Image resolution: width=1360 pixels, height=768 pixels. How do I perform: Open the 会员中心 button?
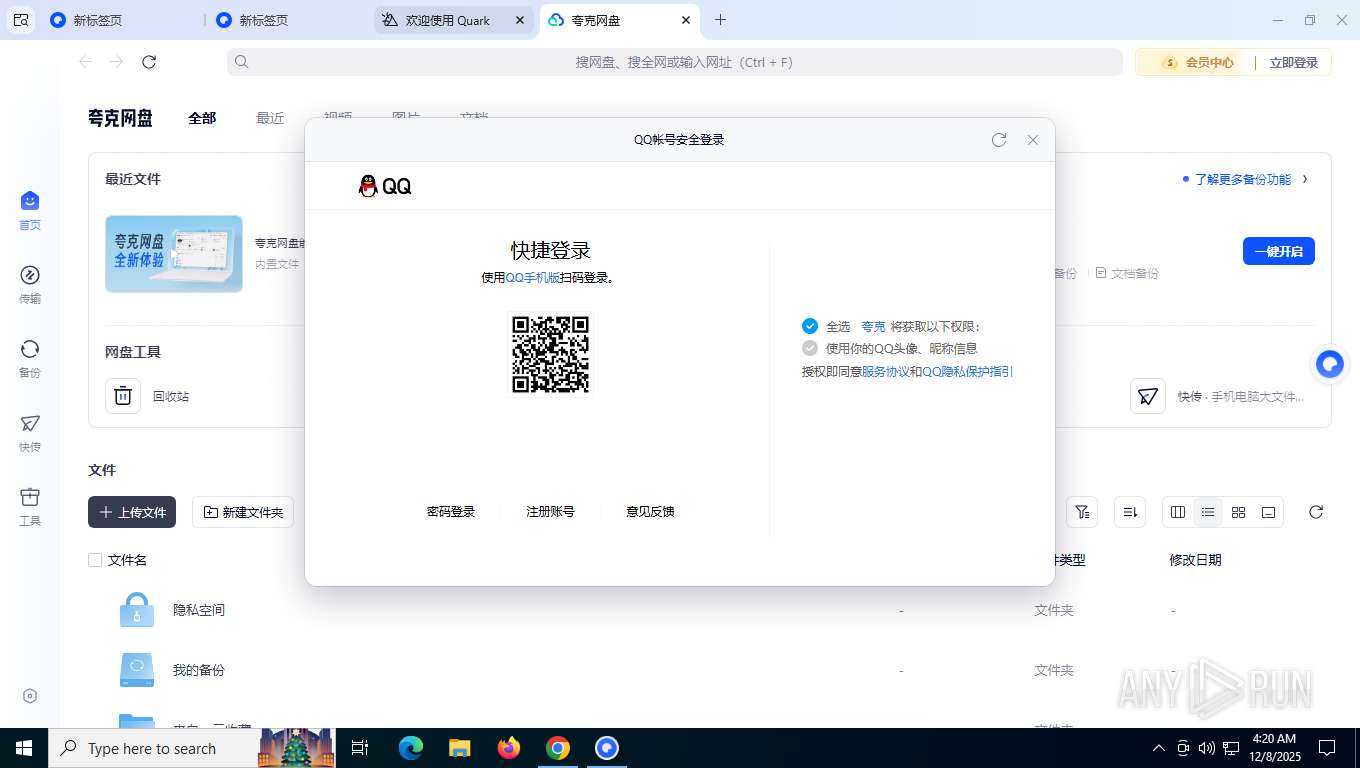[1199, 62]
